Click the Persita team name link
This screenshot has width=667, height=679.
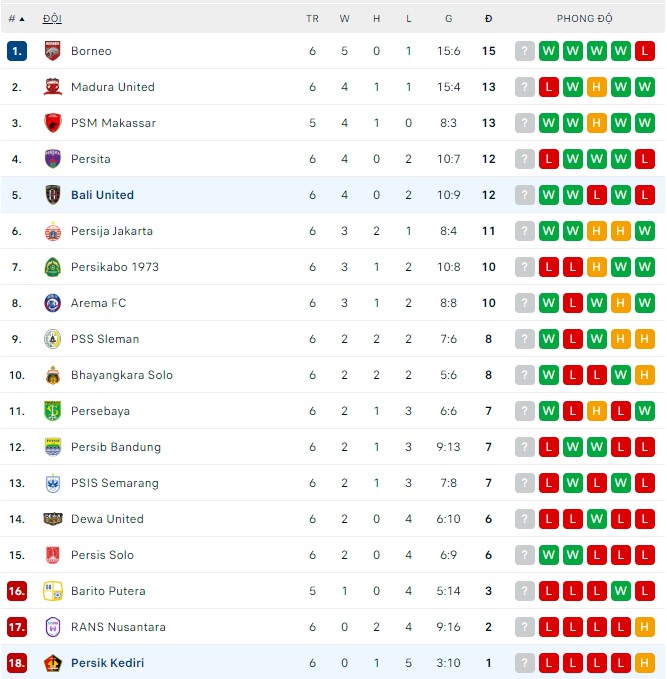click(x=90, y=159)
